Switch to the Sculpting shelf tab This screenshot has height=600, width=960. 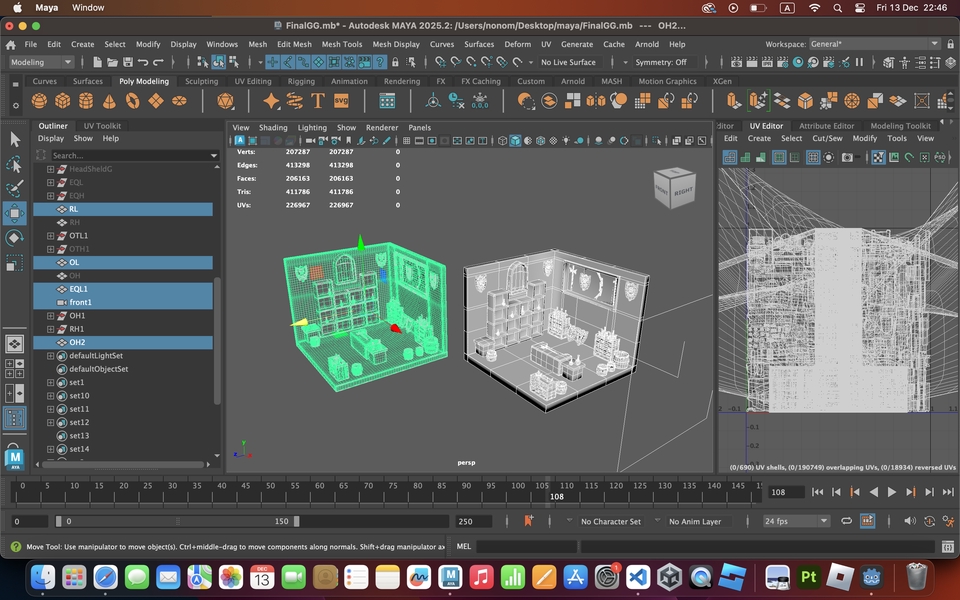pos(201,82)
